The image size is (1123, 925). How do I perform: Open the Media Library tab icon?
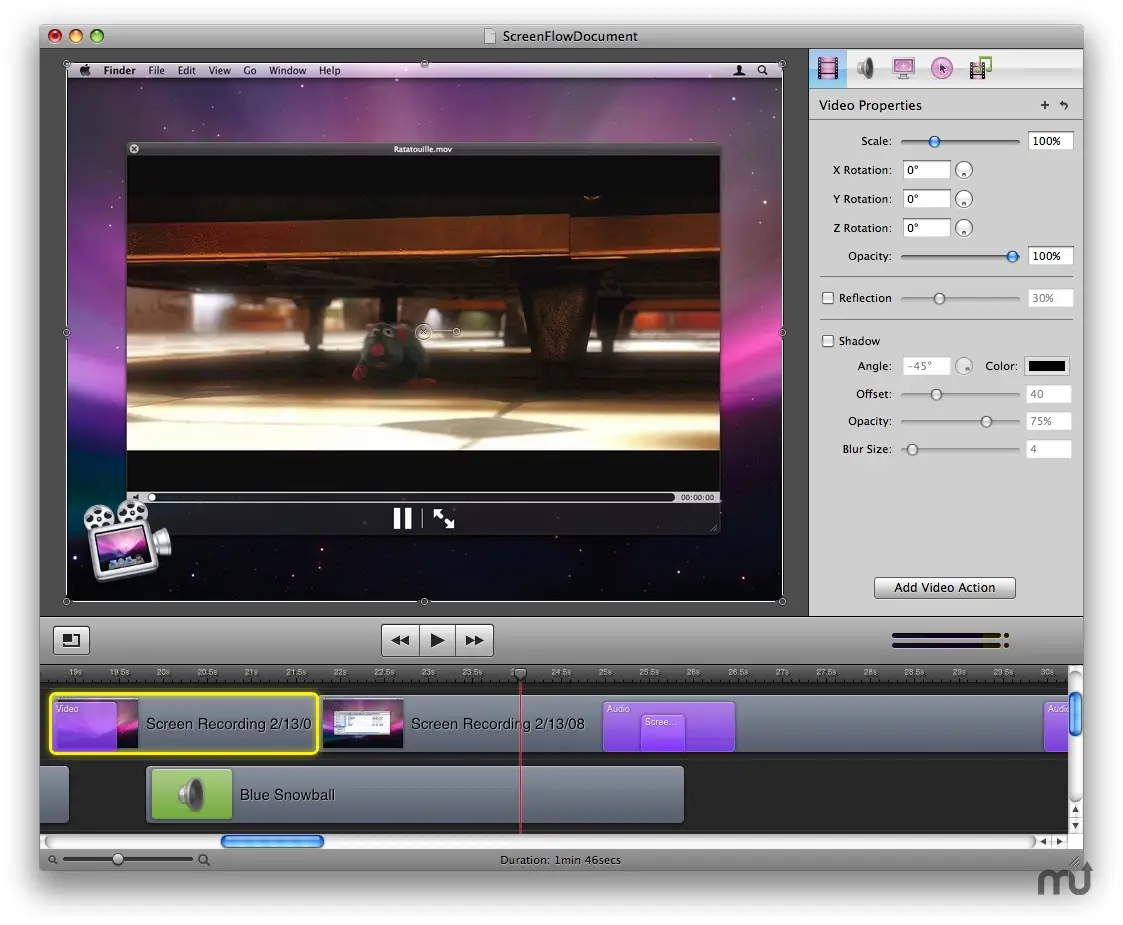[x=980, y=69]
